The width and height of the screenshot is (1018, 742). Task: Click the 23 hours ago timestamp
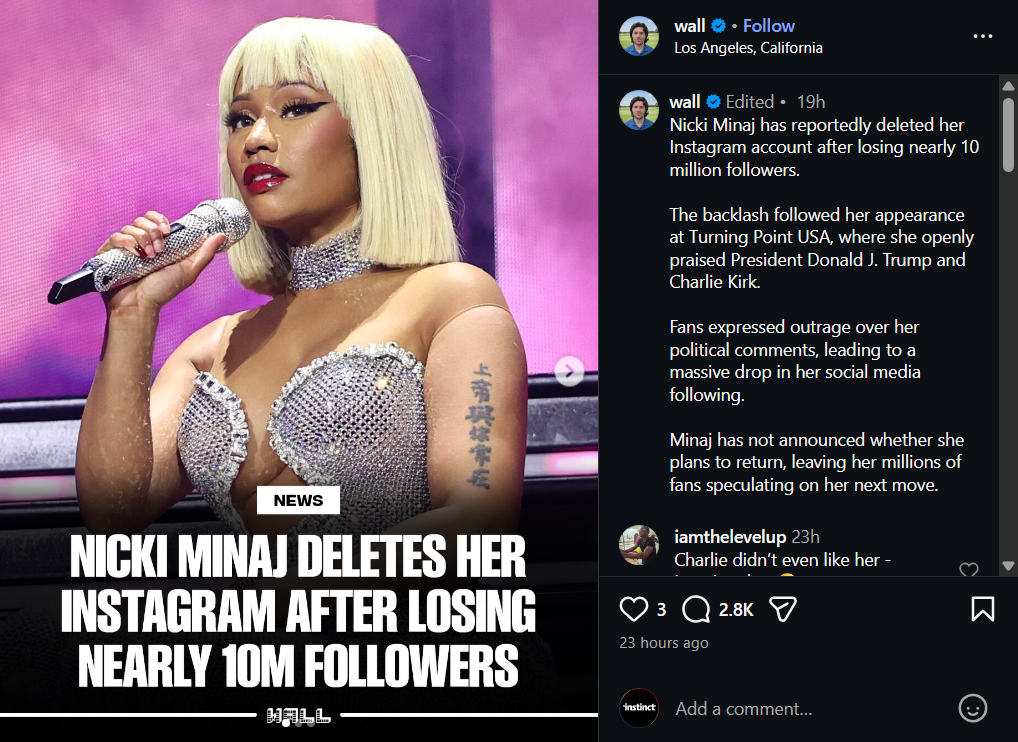click(x=663, y=643)
